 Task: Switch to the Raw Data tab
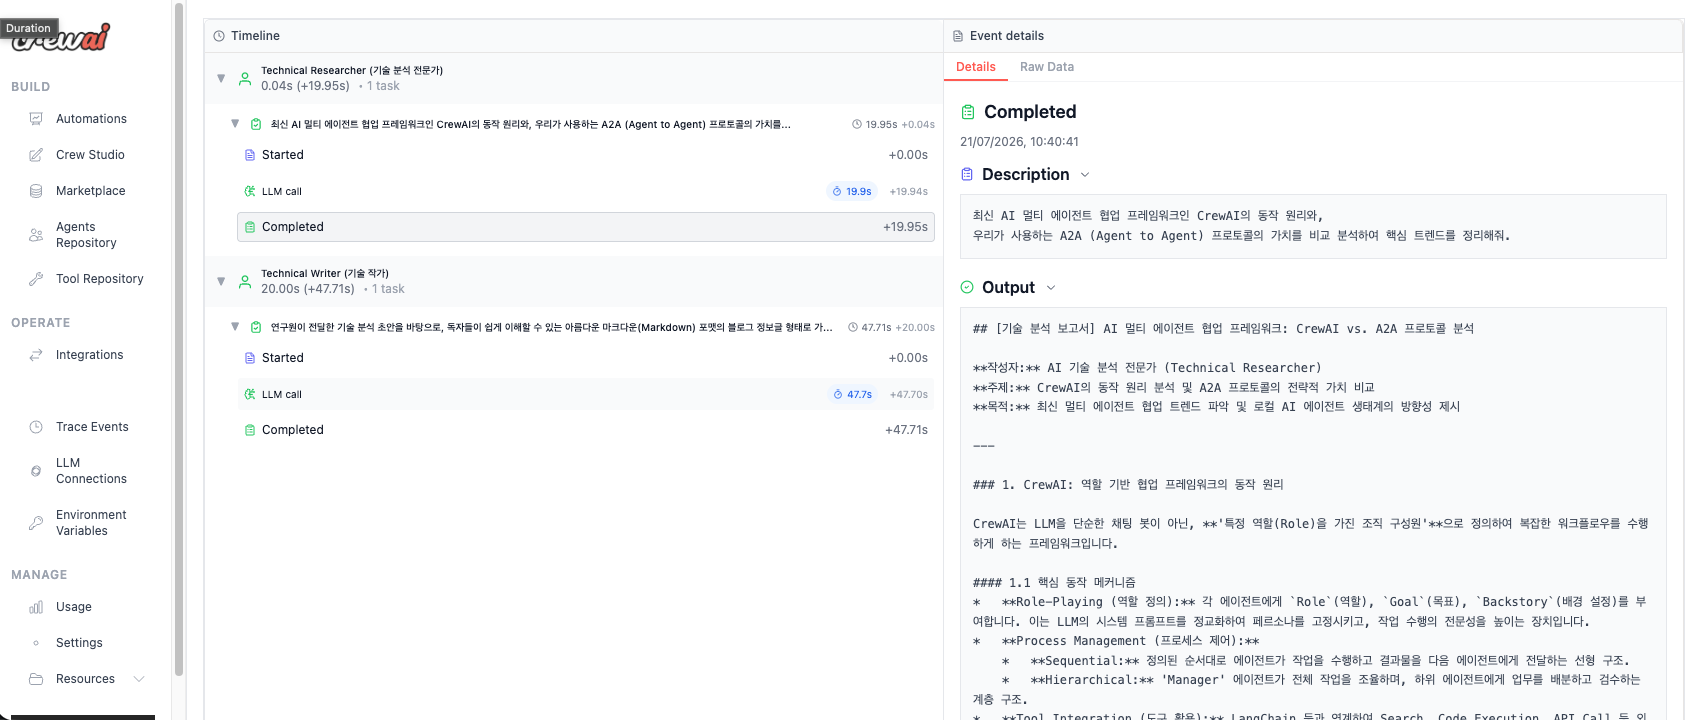click(x=1047, y=67)
